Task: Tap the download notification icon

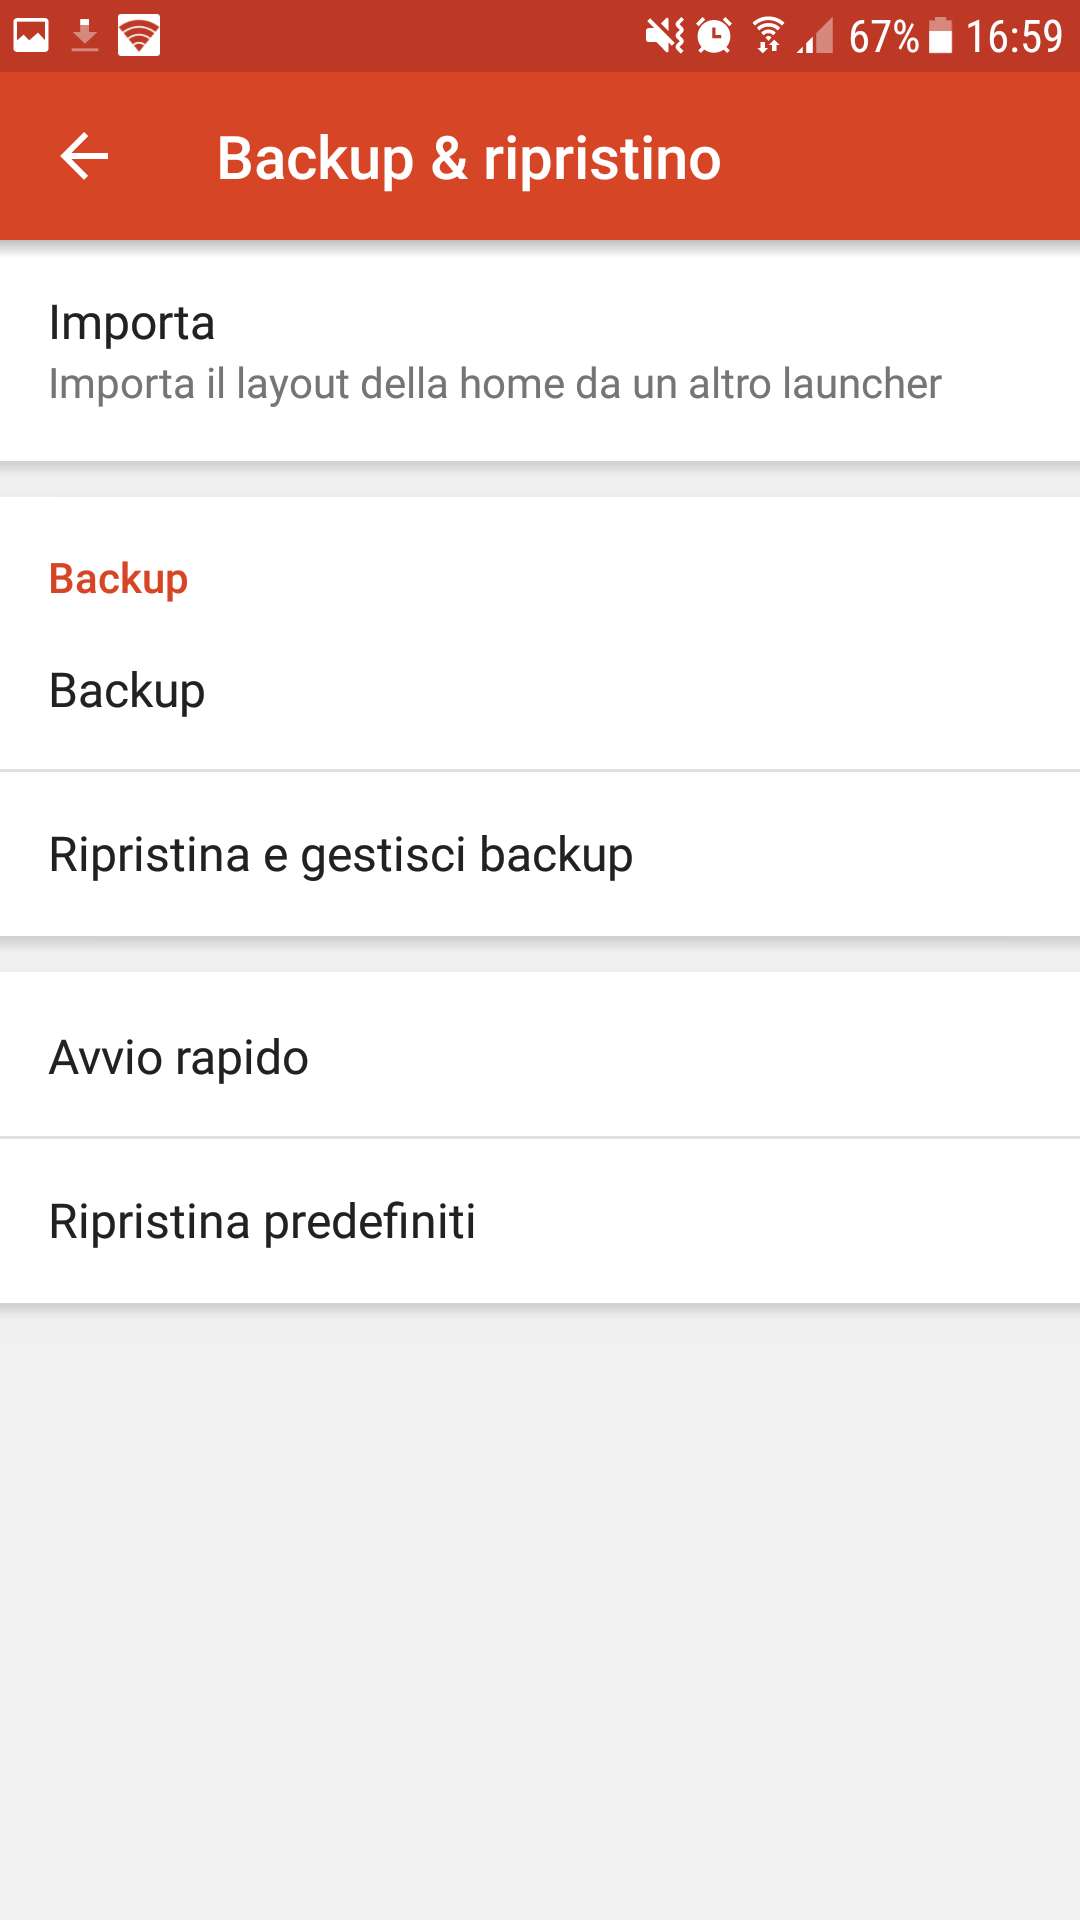Action: coord(85,36)
